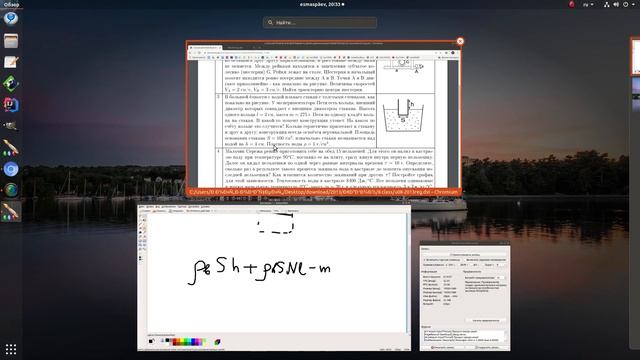This screenshot has width=640, height=360.
Task: Click the 'Обзор' activities button
Action: pos(11,4)
